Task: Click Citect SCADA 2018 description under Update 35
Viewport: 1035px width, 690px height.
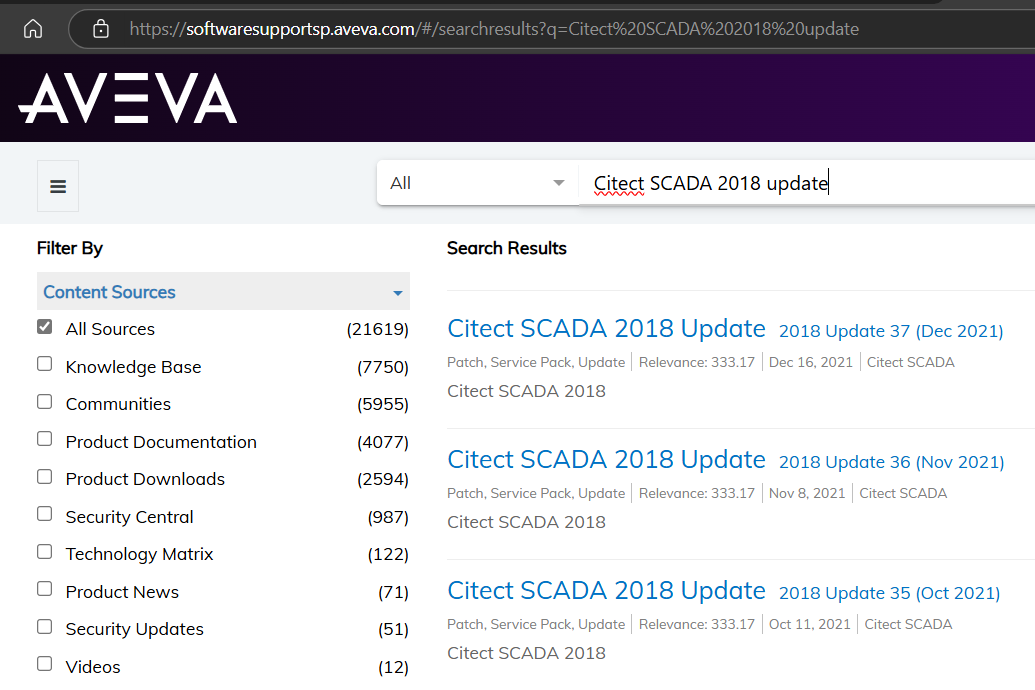Action: tap(526, 653)
